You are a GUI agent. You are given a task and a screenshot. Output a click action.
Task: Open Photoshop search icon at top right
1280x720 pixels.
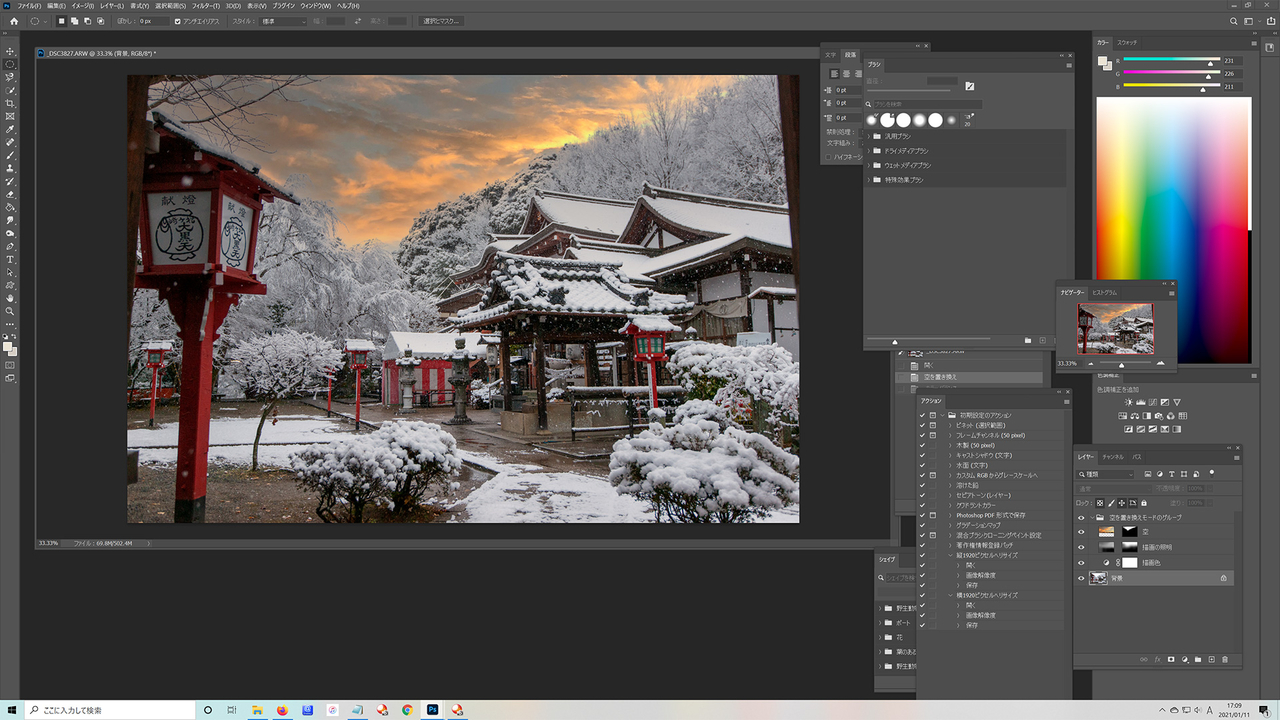tap(1233, 21)
